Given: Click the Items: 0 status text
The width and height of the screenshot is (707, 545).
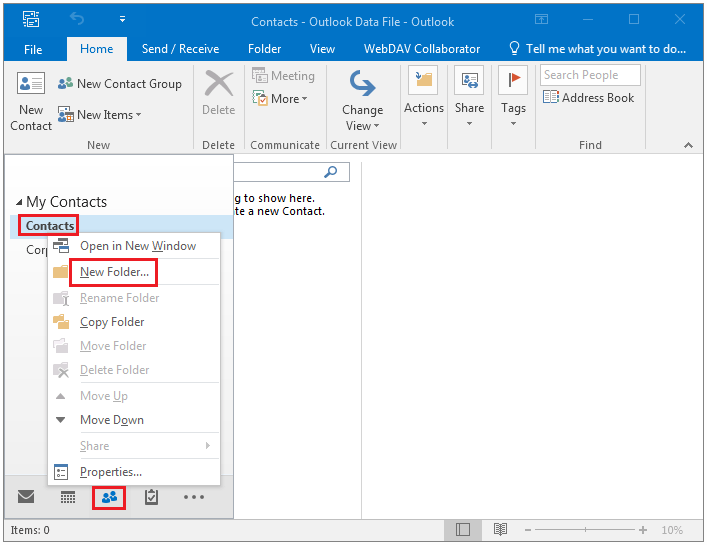Looking at the screenshot, I should (30, 530).
